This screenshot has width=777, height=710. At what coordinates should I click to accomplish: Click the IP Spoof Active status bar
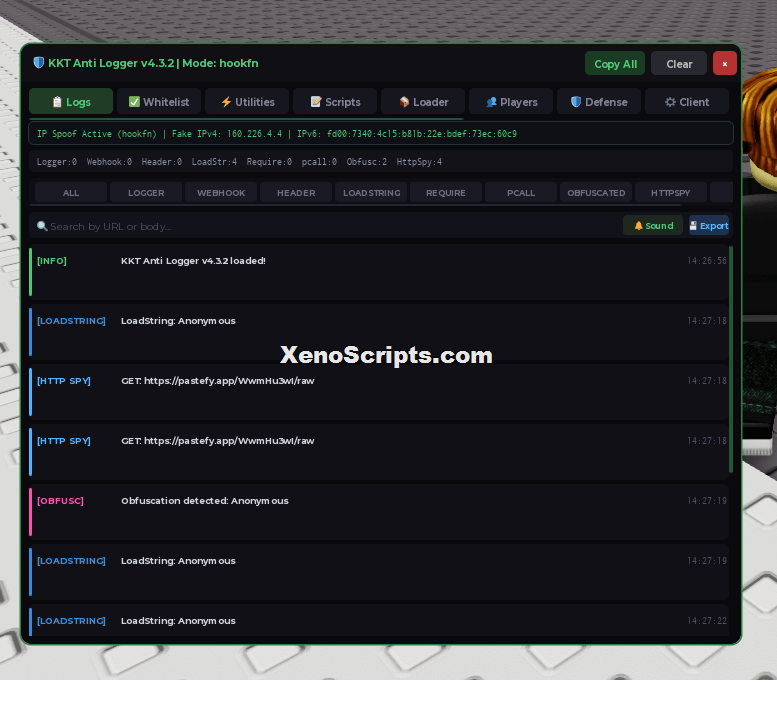point(381,133)
